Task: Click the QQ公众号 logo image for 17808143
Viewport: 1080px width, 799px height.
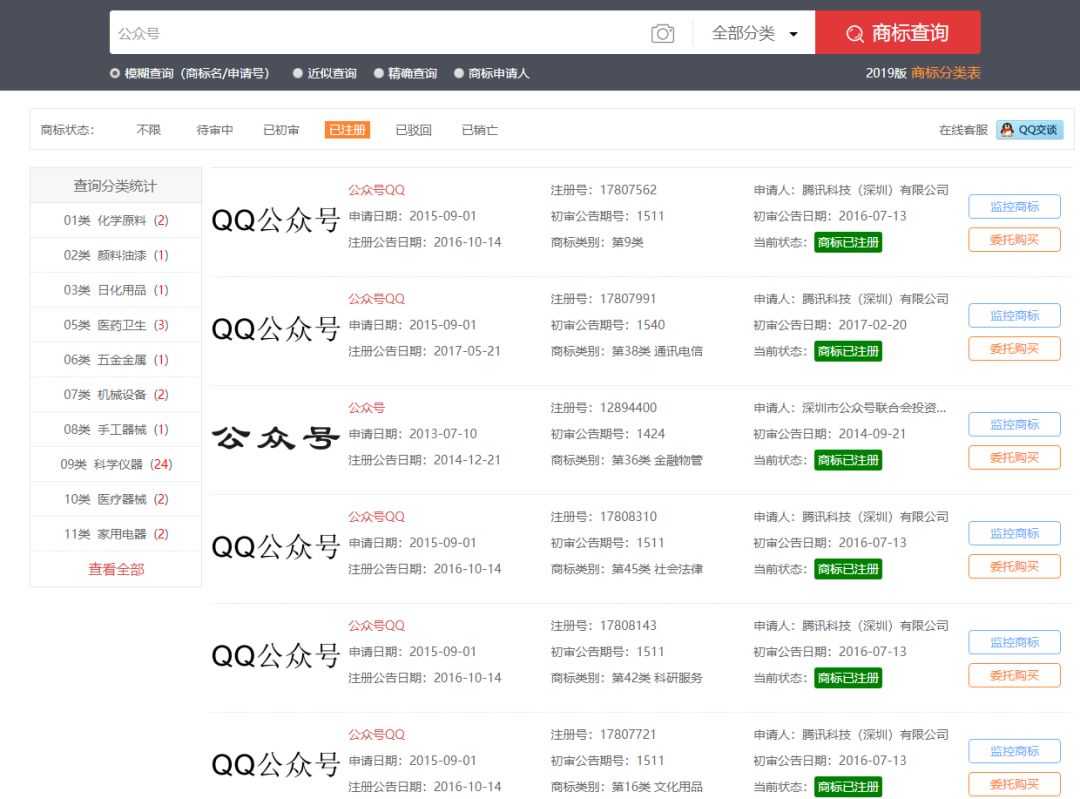Action: (x=276, y=656)
